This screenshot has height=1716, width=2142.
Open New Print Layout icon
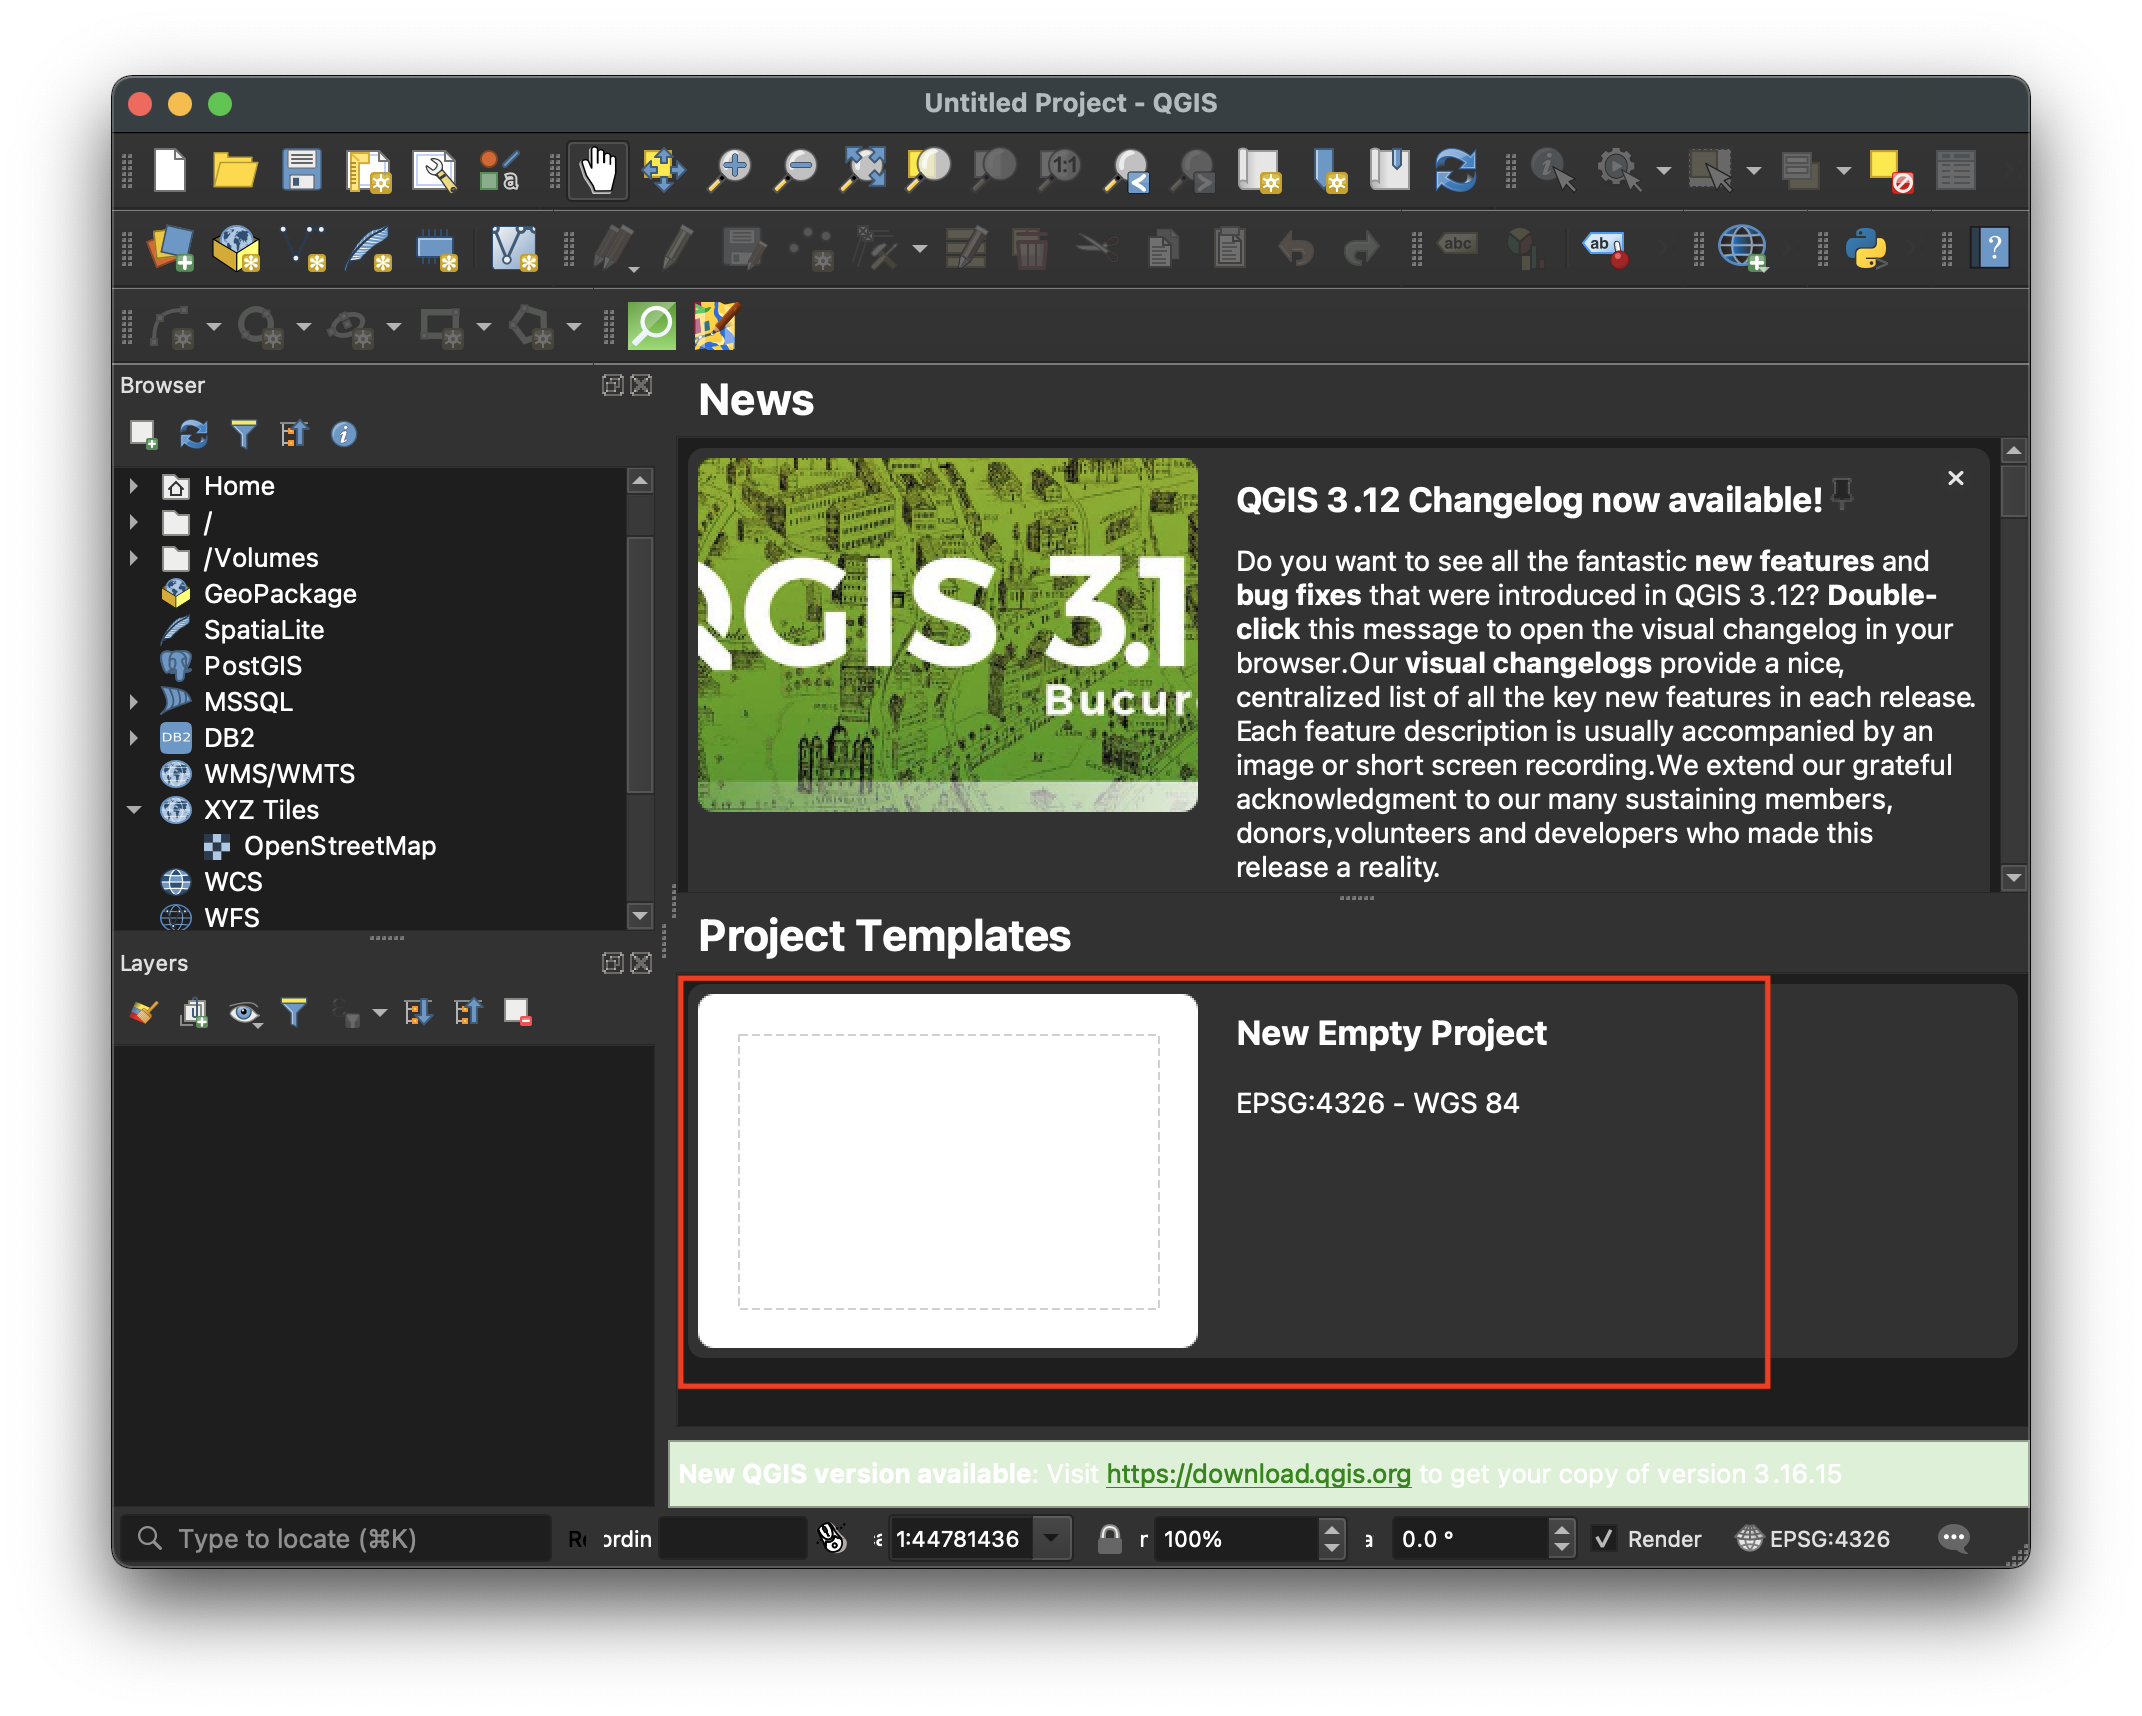pos(368,171)
